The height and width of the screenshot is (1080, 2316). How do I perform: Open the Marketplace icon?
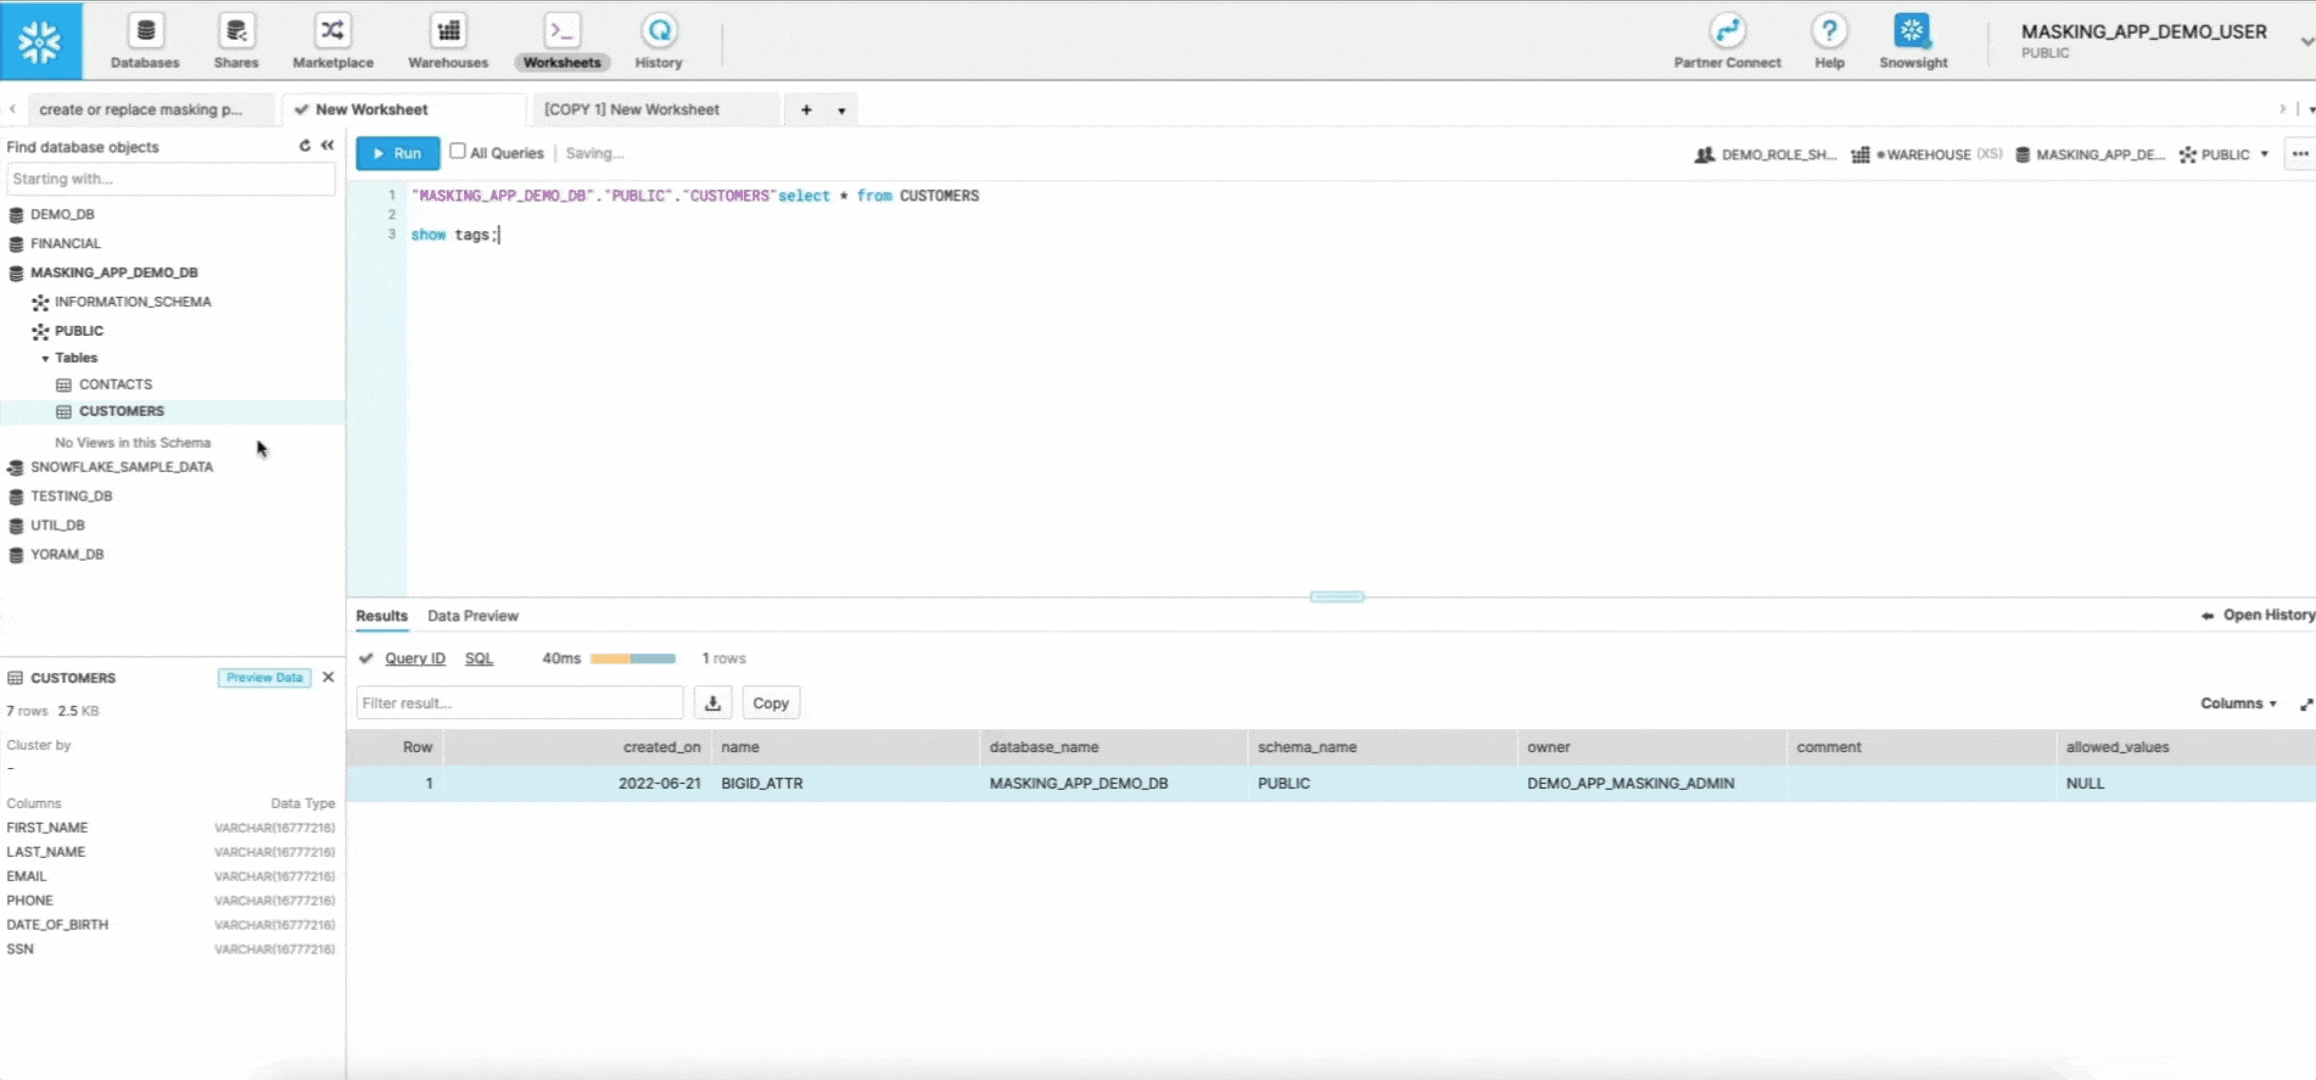[332, 32]
